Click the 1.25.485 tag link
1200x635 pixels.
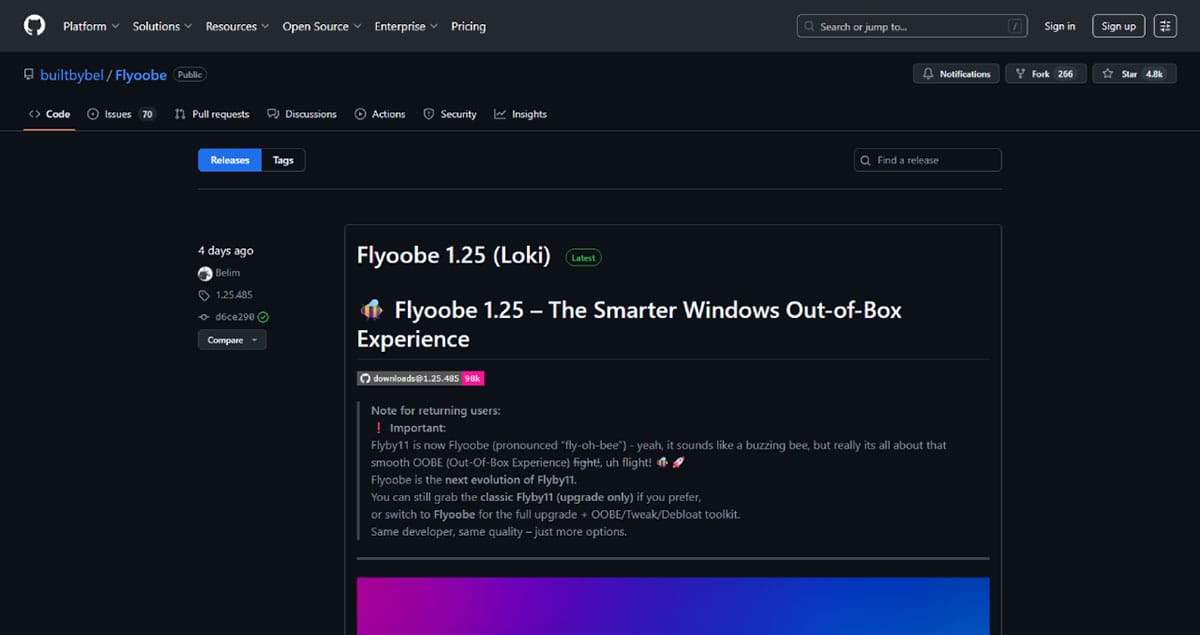(233, 295)
